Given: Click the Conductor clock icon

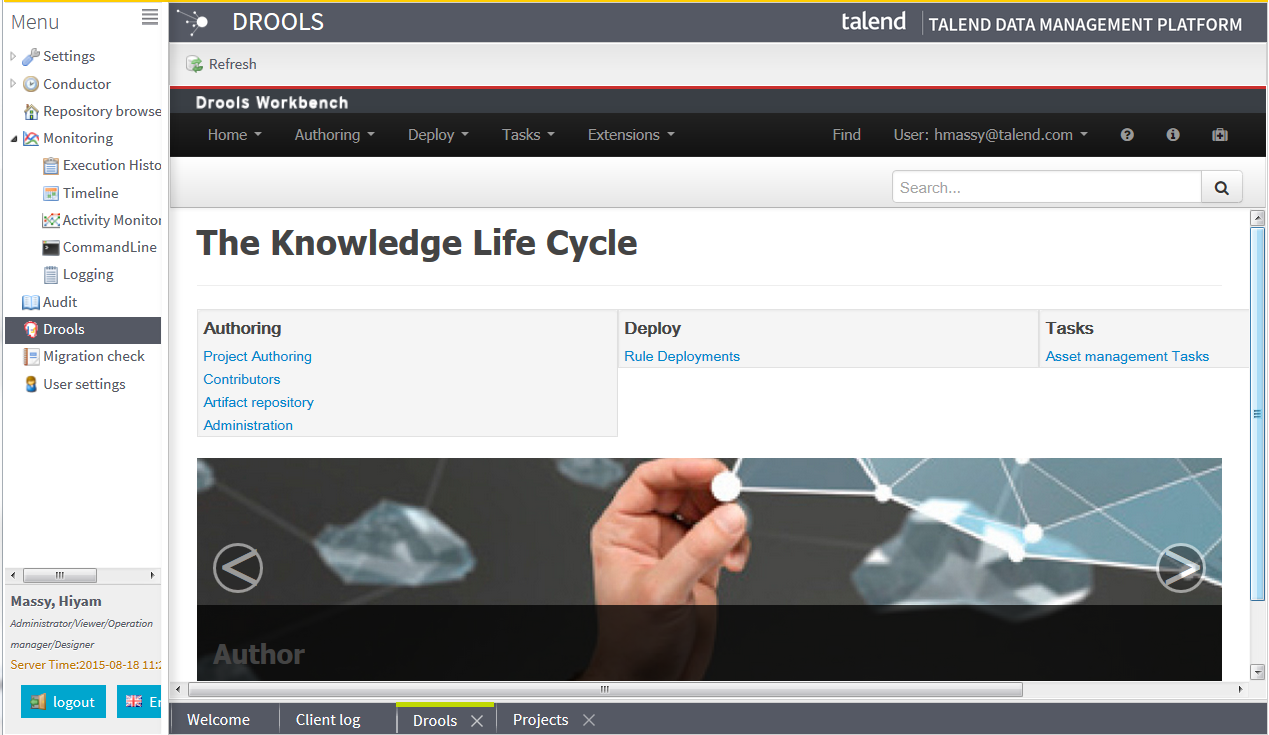Looking at the screenshot, I should [x=31, y=84].
